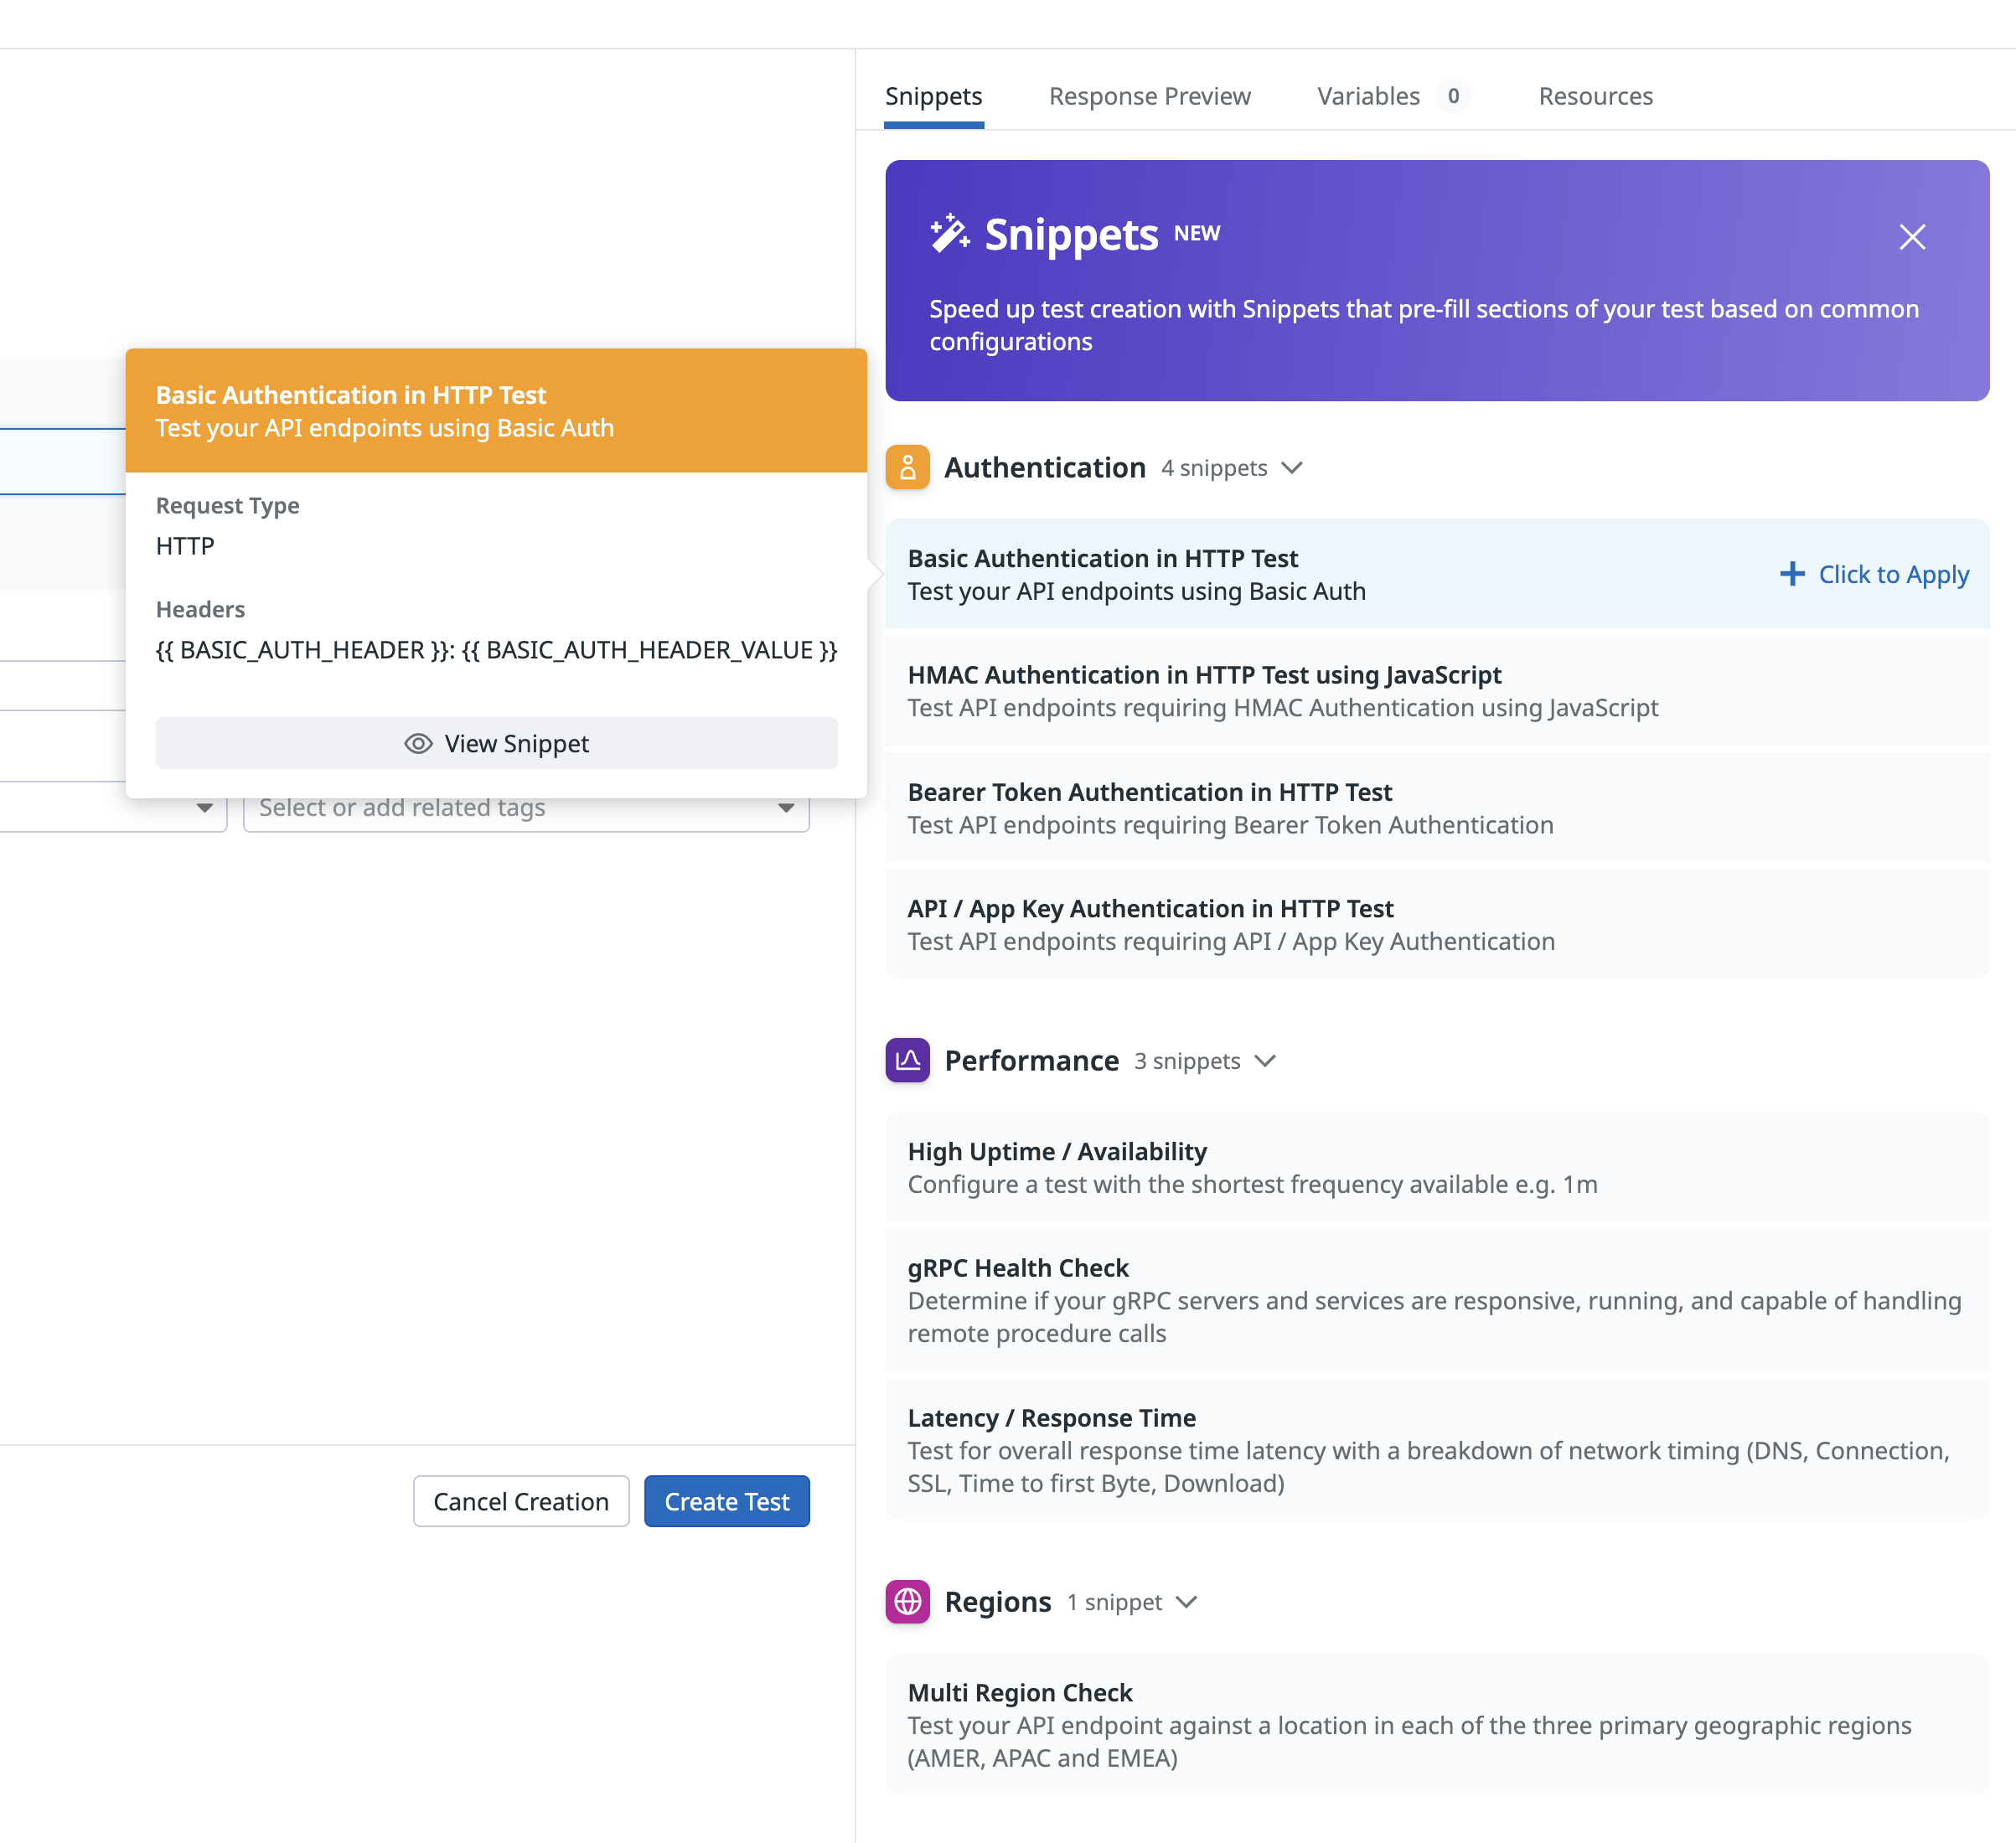Click the orange Basic Authentication popover title
This screenshot has height=1843, width=2016.
pyautogui.click(x=351, y=395)
